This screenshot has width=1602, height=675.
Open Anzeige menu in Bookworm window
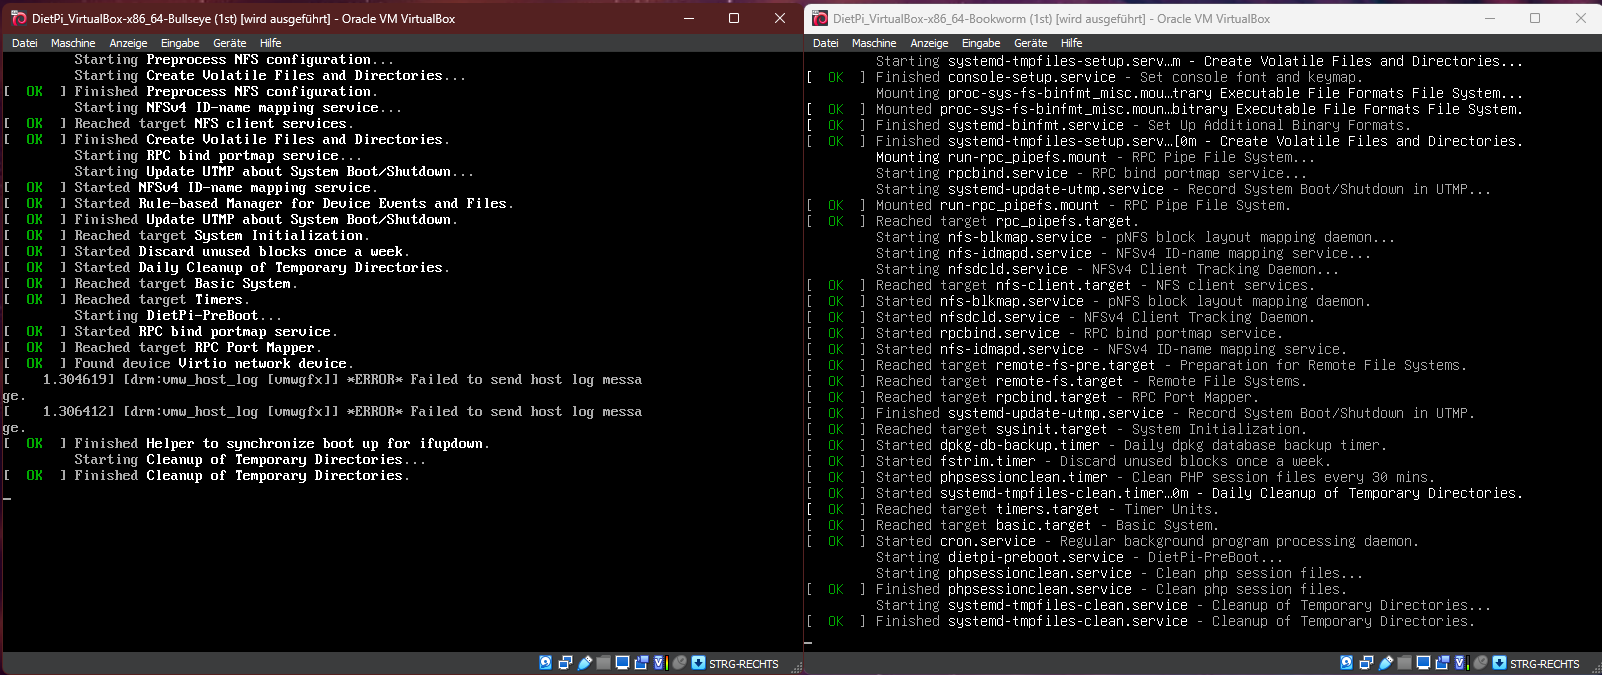929,43
